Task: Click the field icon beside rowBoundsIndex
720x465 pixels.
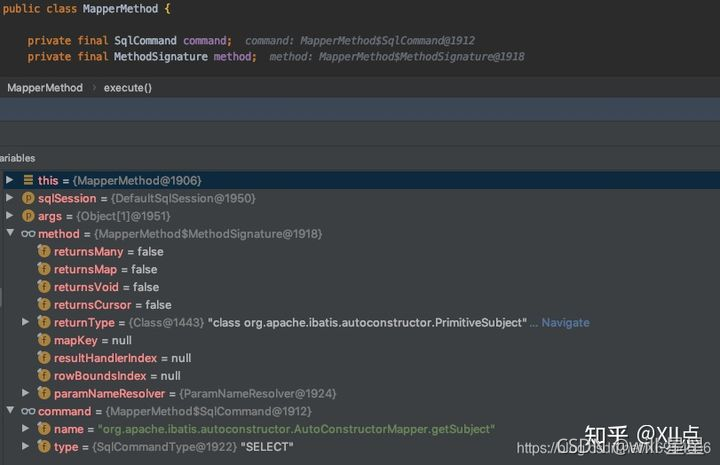Action: [x=44, y=375]
